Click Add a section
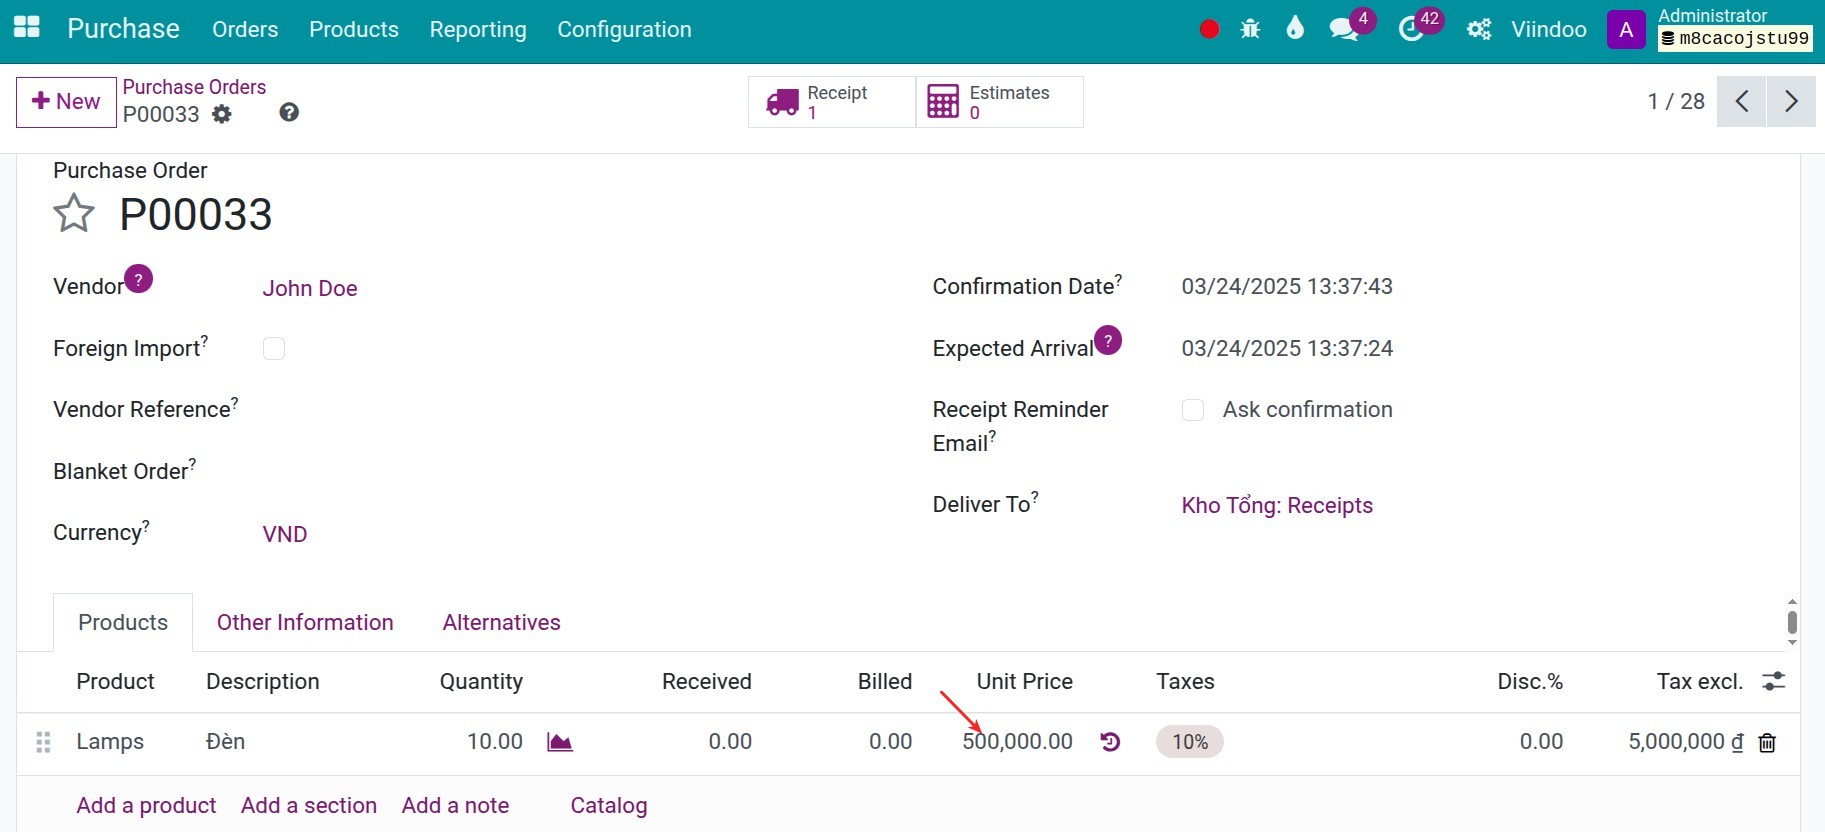The image size is (1825, 832). coord(309,805)
